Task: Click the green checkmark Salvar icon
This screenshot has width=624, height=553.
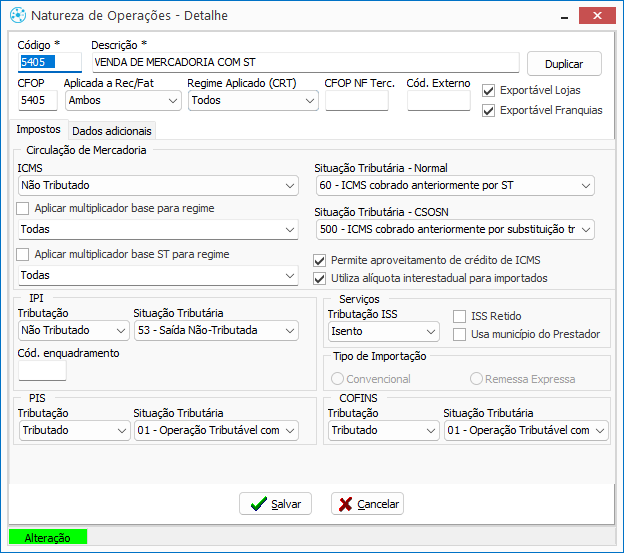Action: click(259, 504)
